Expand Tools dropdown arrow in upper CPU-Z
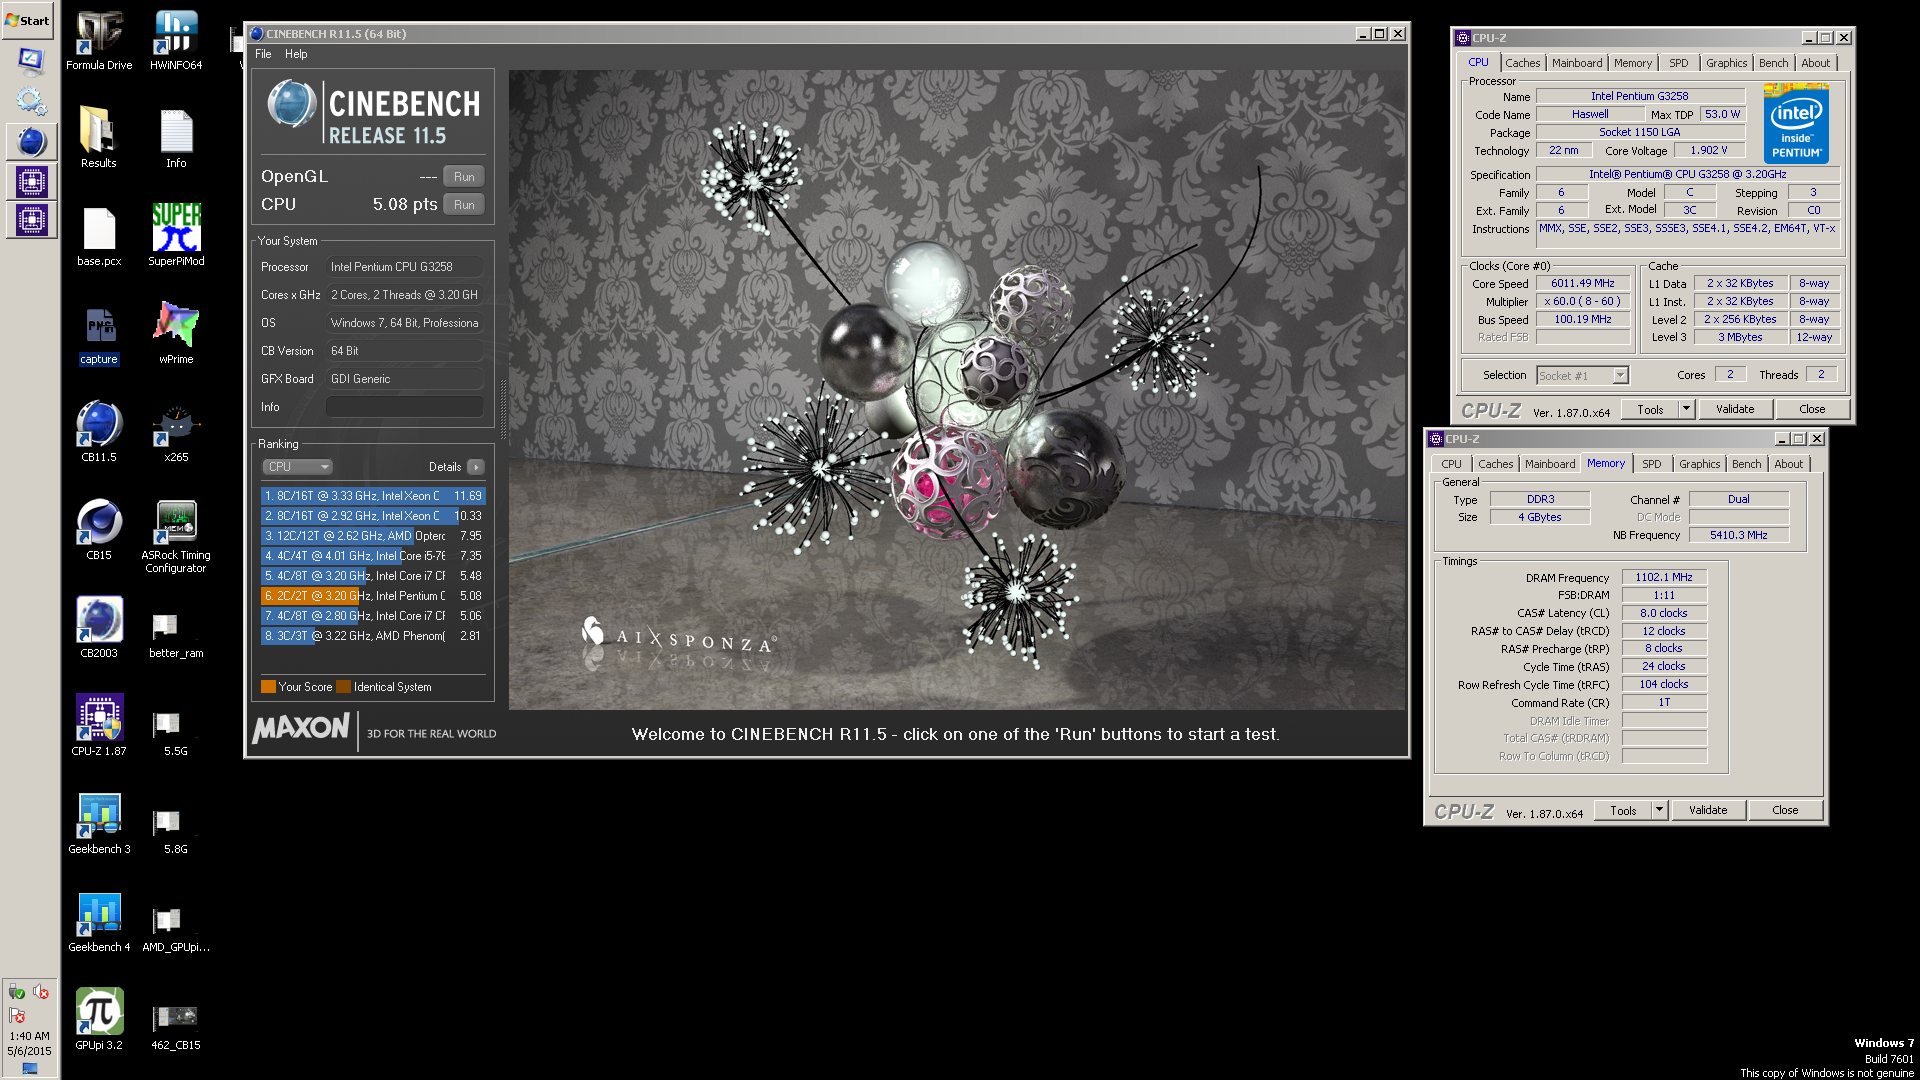Screen dimensions: 1920x1080 [1686, 410]
